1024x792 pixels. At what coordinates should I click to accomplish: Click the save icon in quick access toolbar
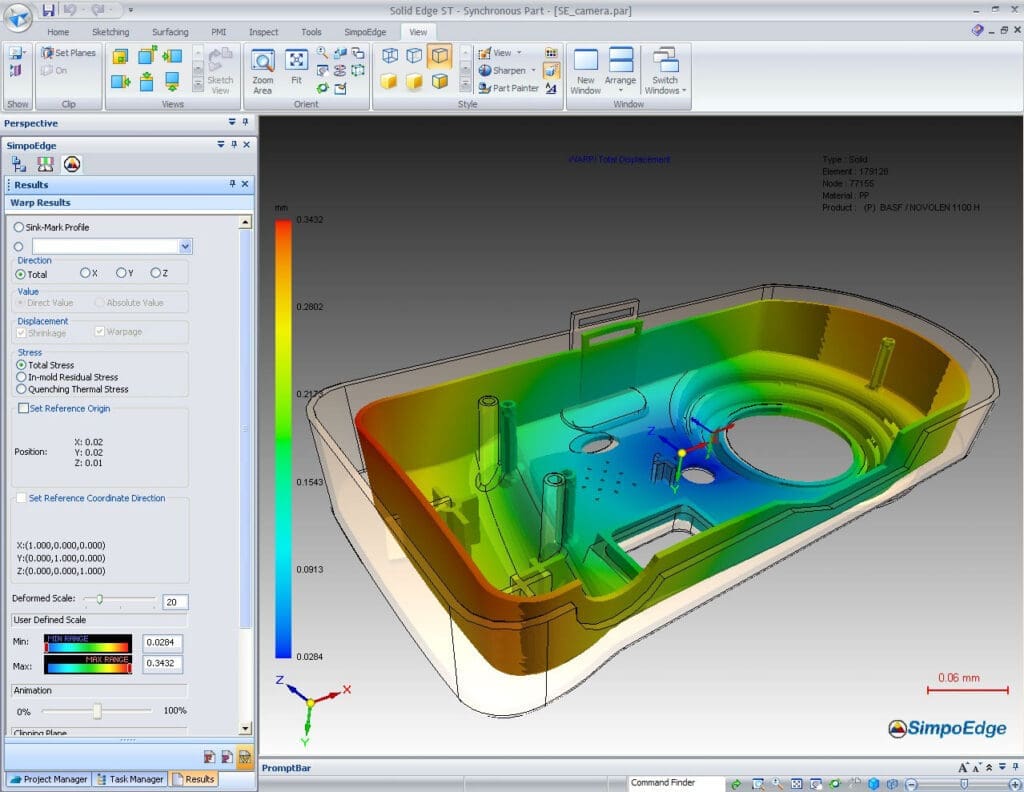(49, 10)
